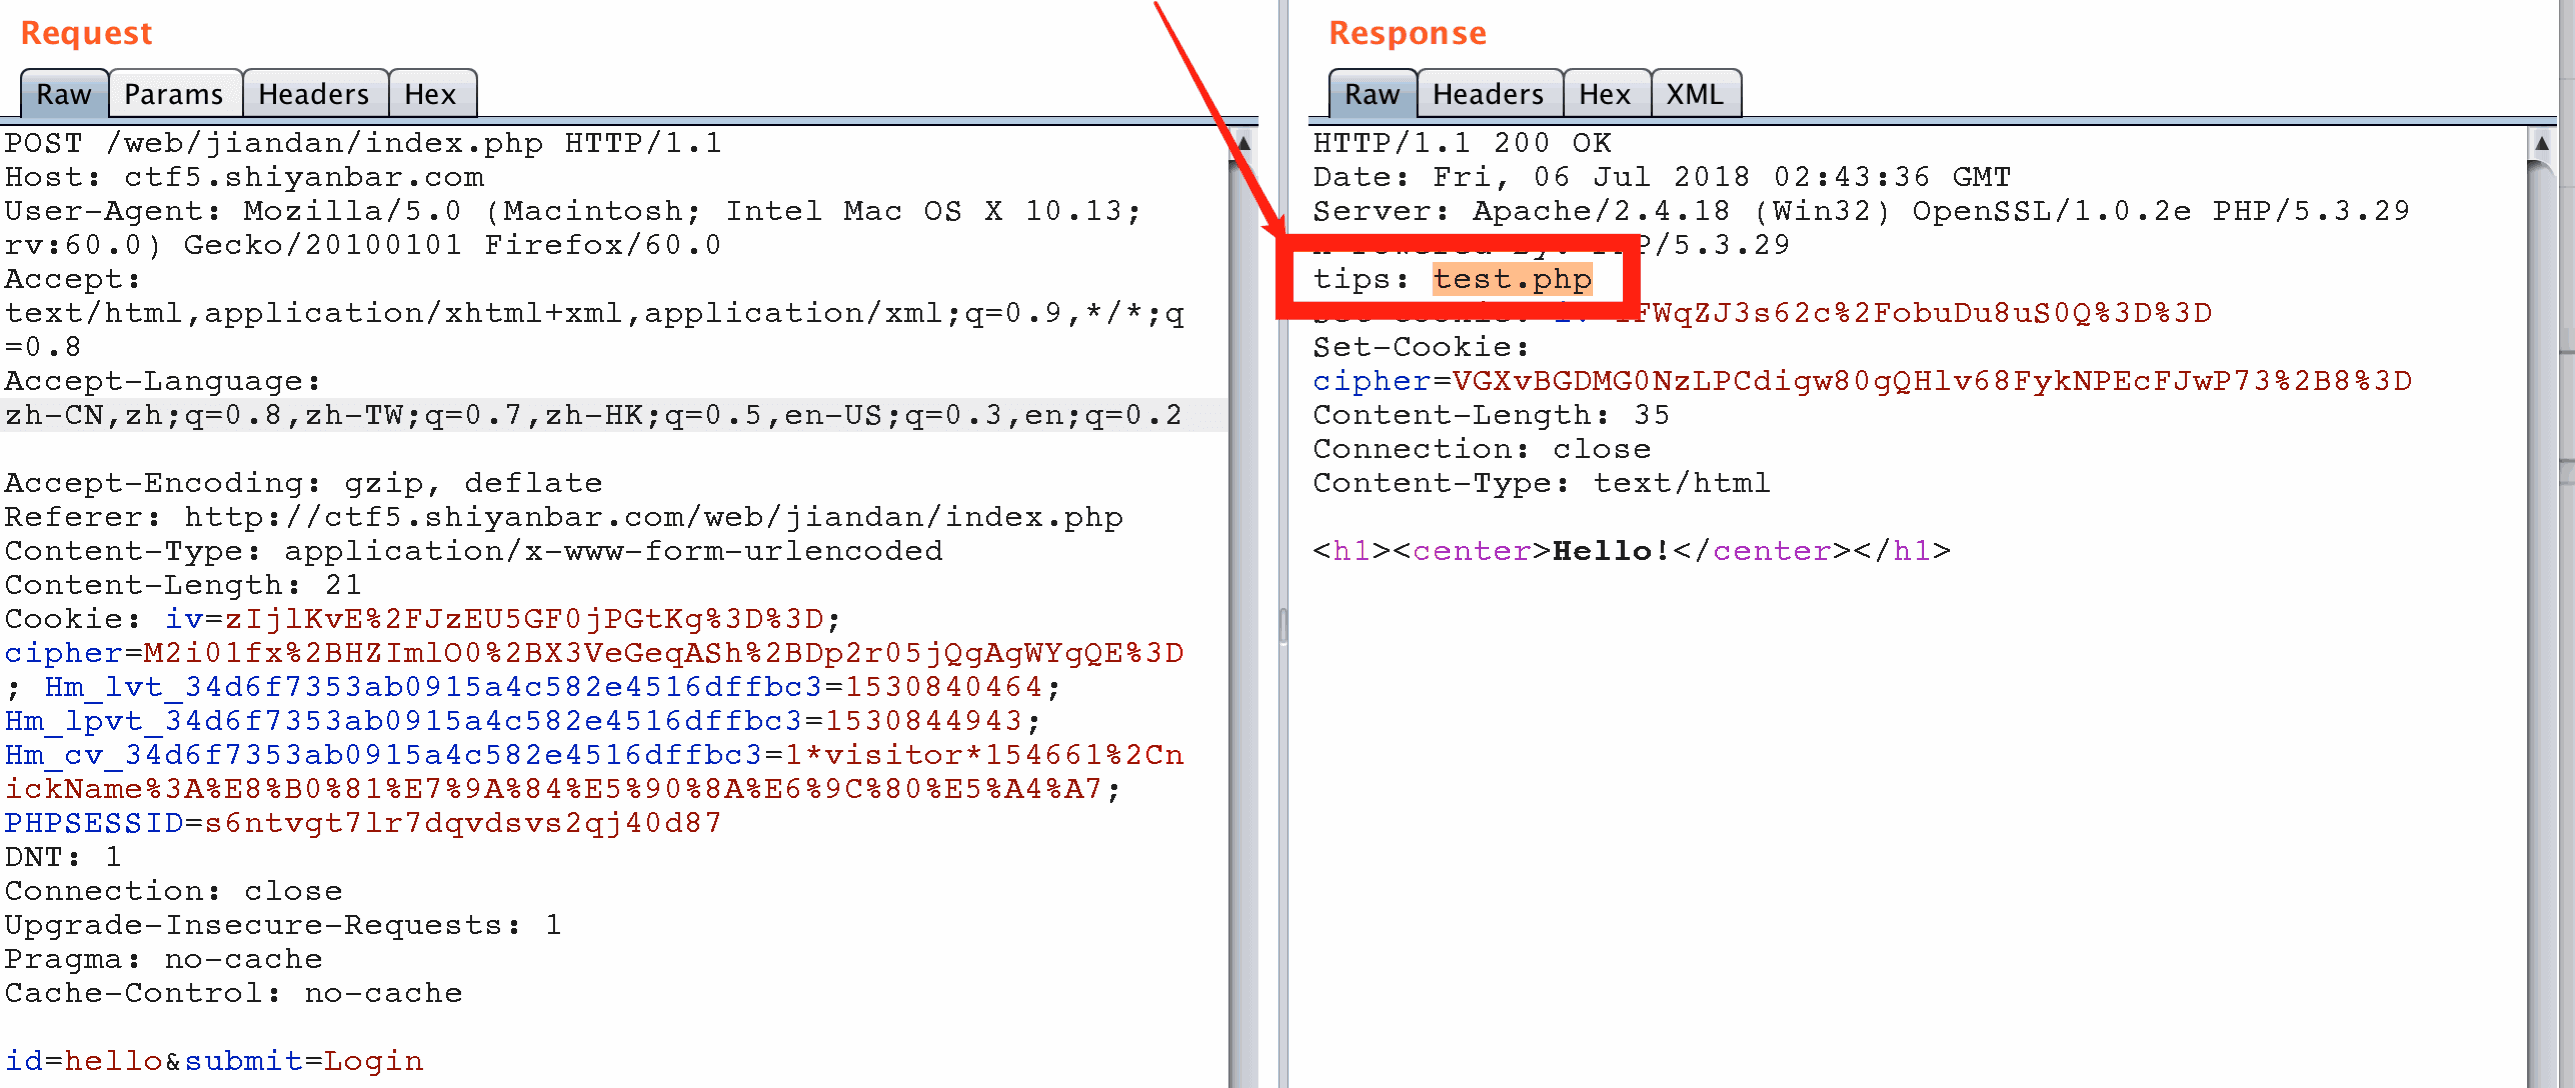
Task: Select the Response Raw tab
Action: pyautogui.click(x=1372, y=94)
